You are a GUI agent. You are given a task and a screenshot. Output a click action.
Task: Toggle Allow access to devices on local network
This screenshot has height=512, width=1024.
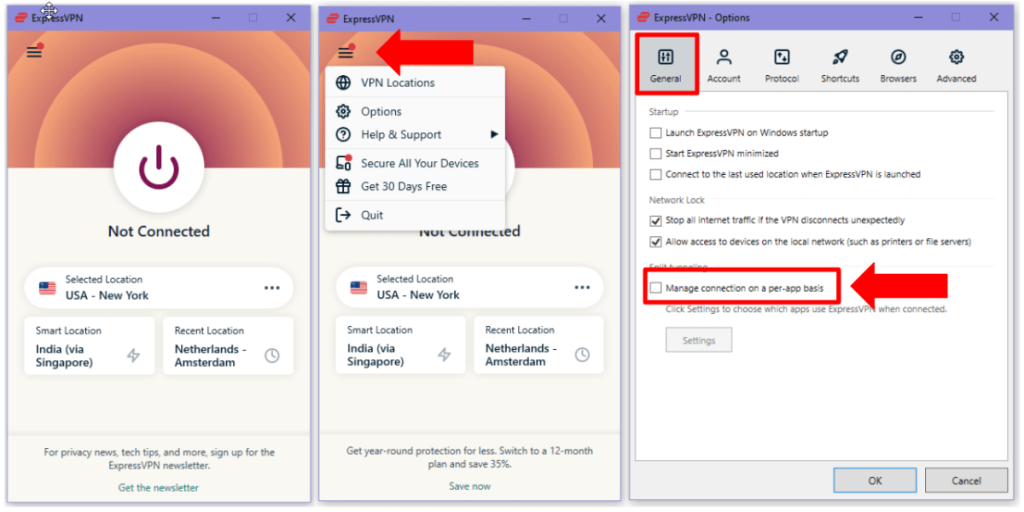[x=656, y=242]
